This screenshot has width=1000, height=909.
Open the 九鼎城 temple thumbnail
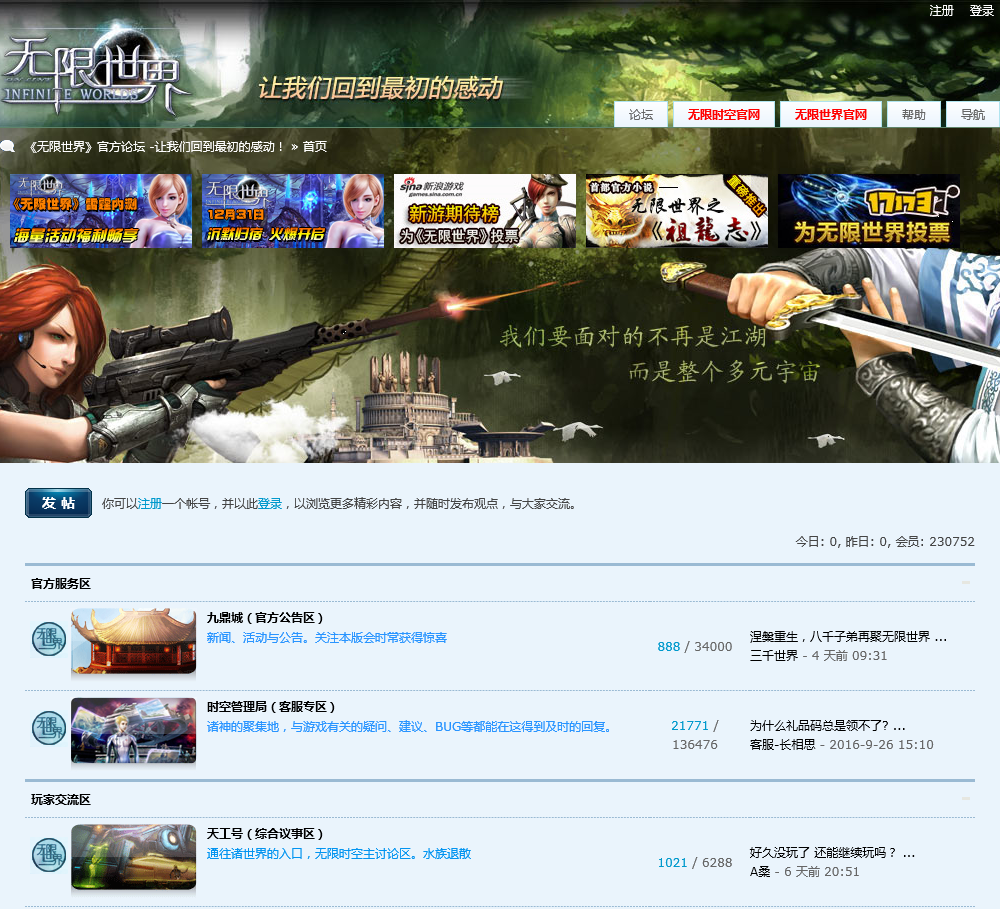[x=133, y=642]
